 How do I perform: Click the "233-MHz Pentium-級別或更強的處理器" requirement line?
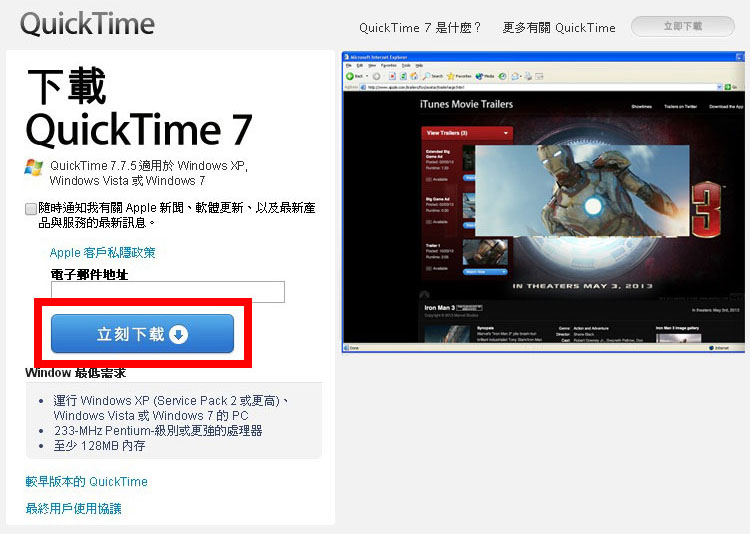[158, 431]
